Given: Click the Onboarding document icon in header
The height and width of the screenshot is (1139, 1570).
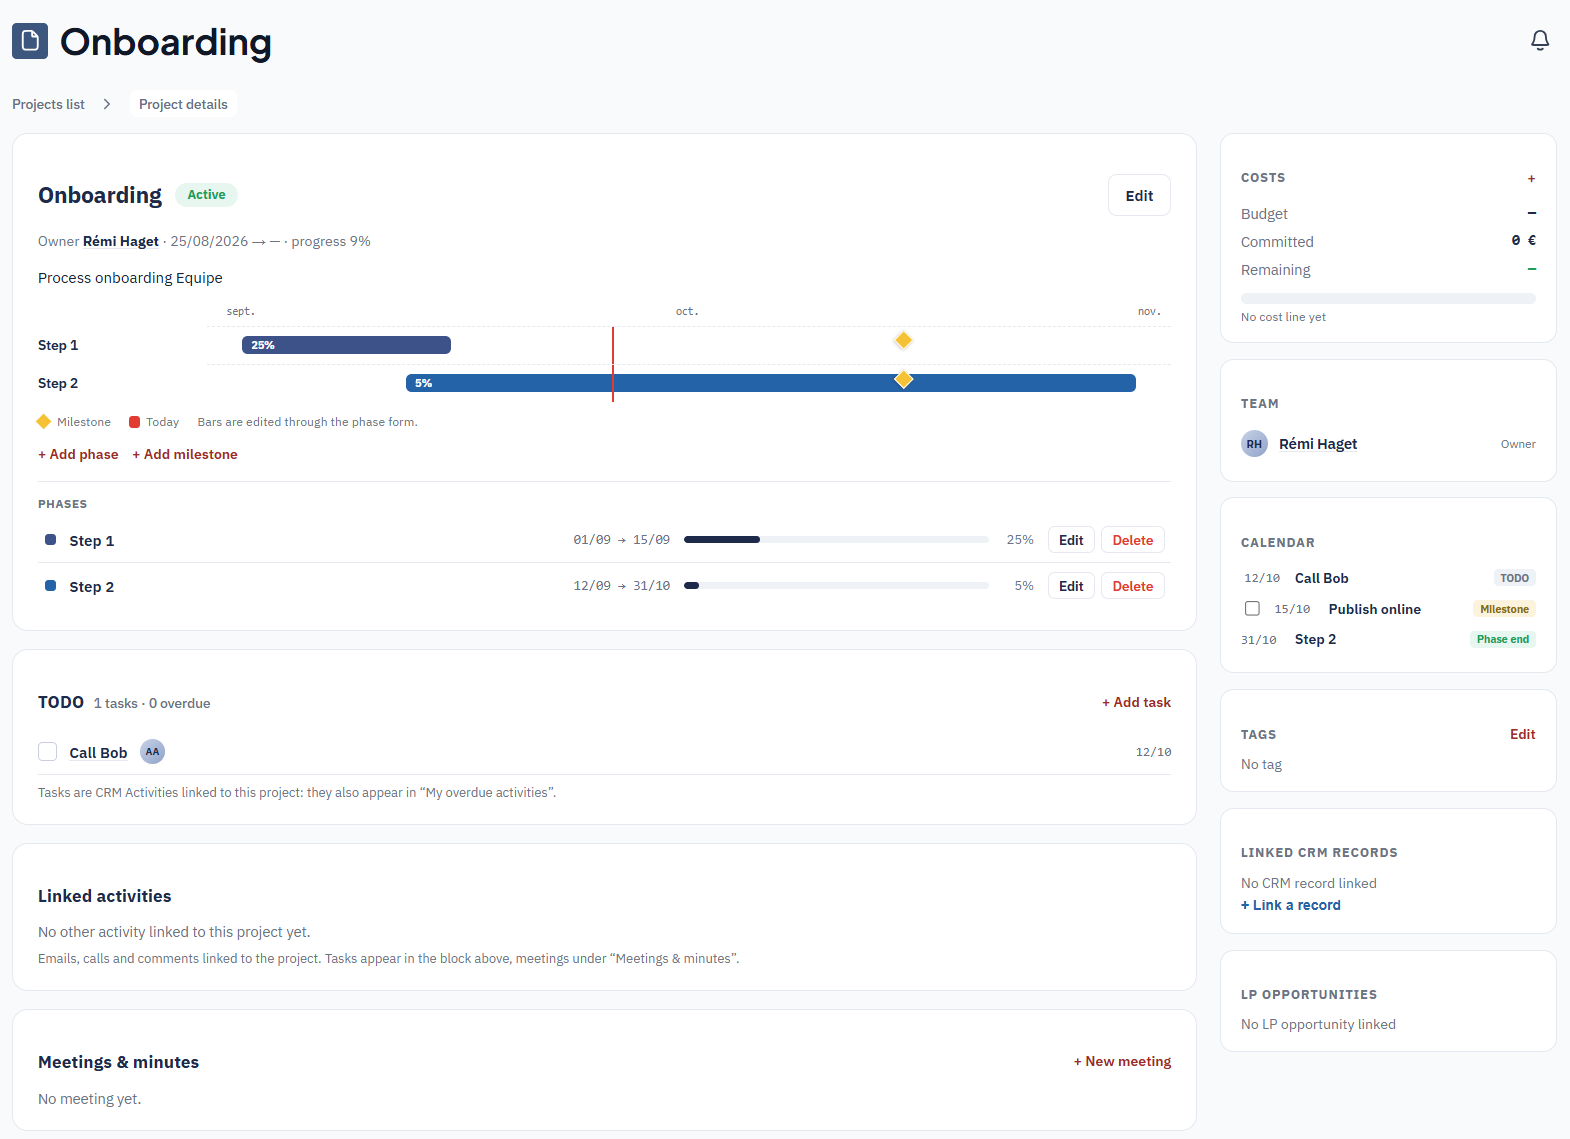Looking at the screenshot, I should pyautogui.click(x=30, y=41).
